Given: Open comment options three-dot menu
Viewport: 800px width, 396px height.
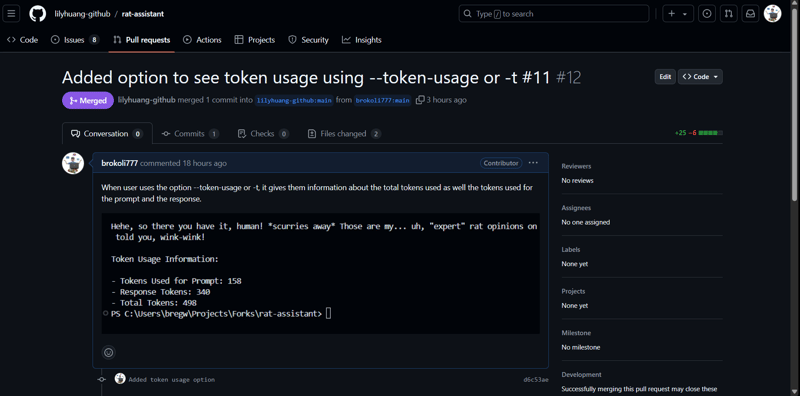Looking at the screenshot, I should tap(533, 163).
